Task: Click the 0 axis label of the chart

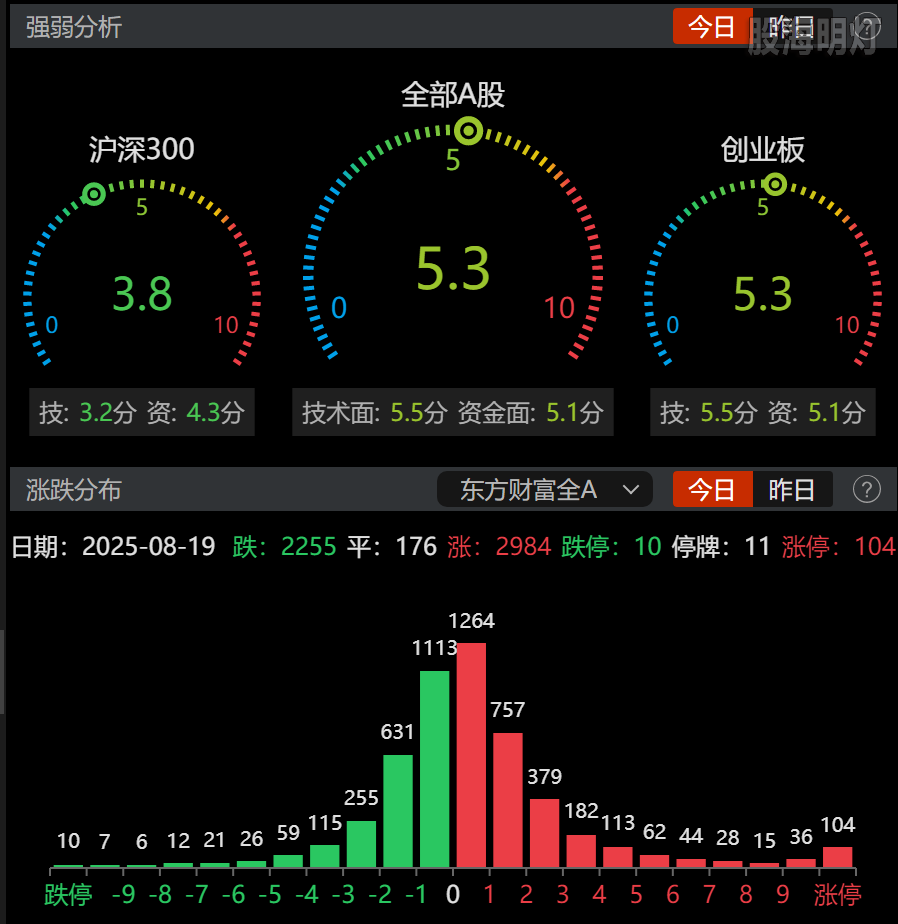Action: tap(453, 895)
